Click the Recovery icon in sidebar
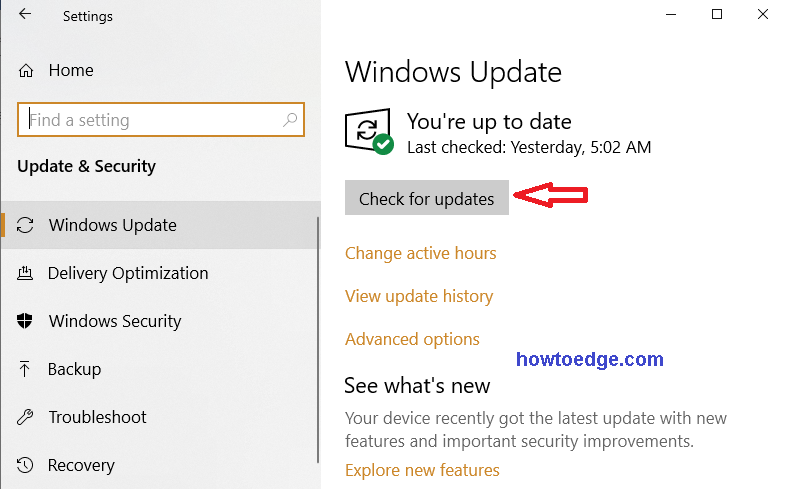 (27, 465)
